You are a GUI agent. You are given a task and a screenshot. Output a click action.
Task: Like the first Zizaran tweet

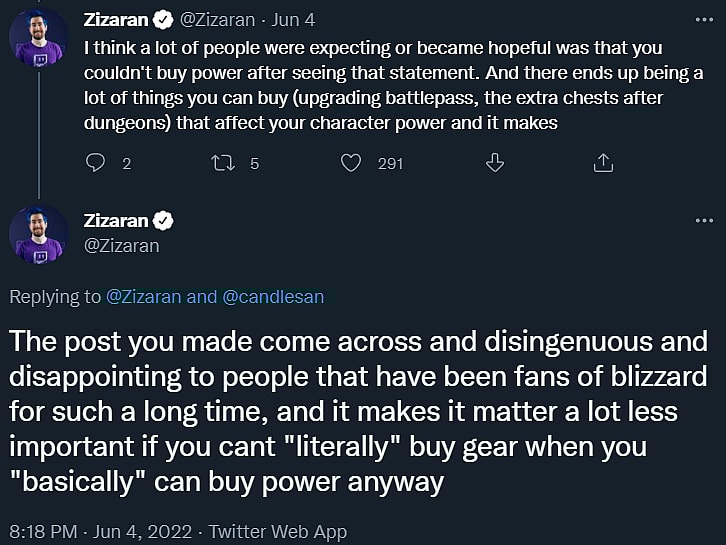(350, 162)
